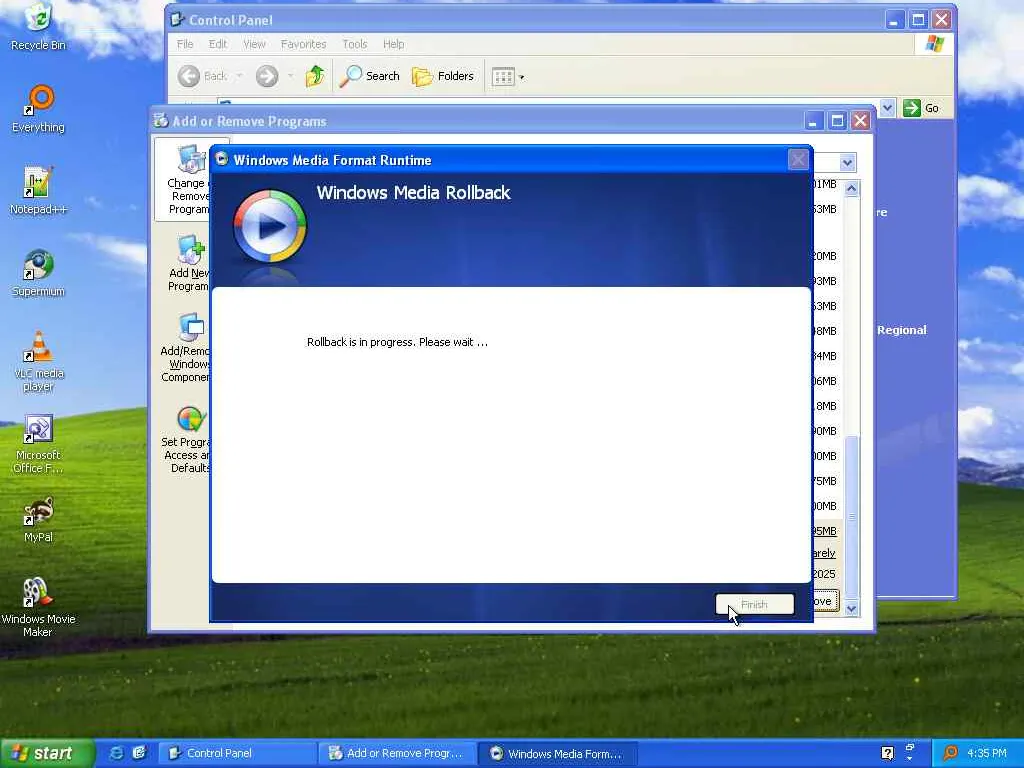Image resolution: width=1024 pixels, height=768 pixels.
Task: Select the Supermium desktop shortcut
Action: point(38,273)
